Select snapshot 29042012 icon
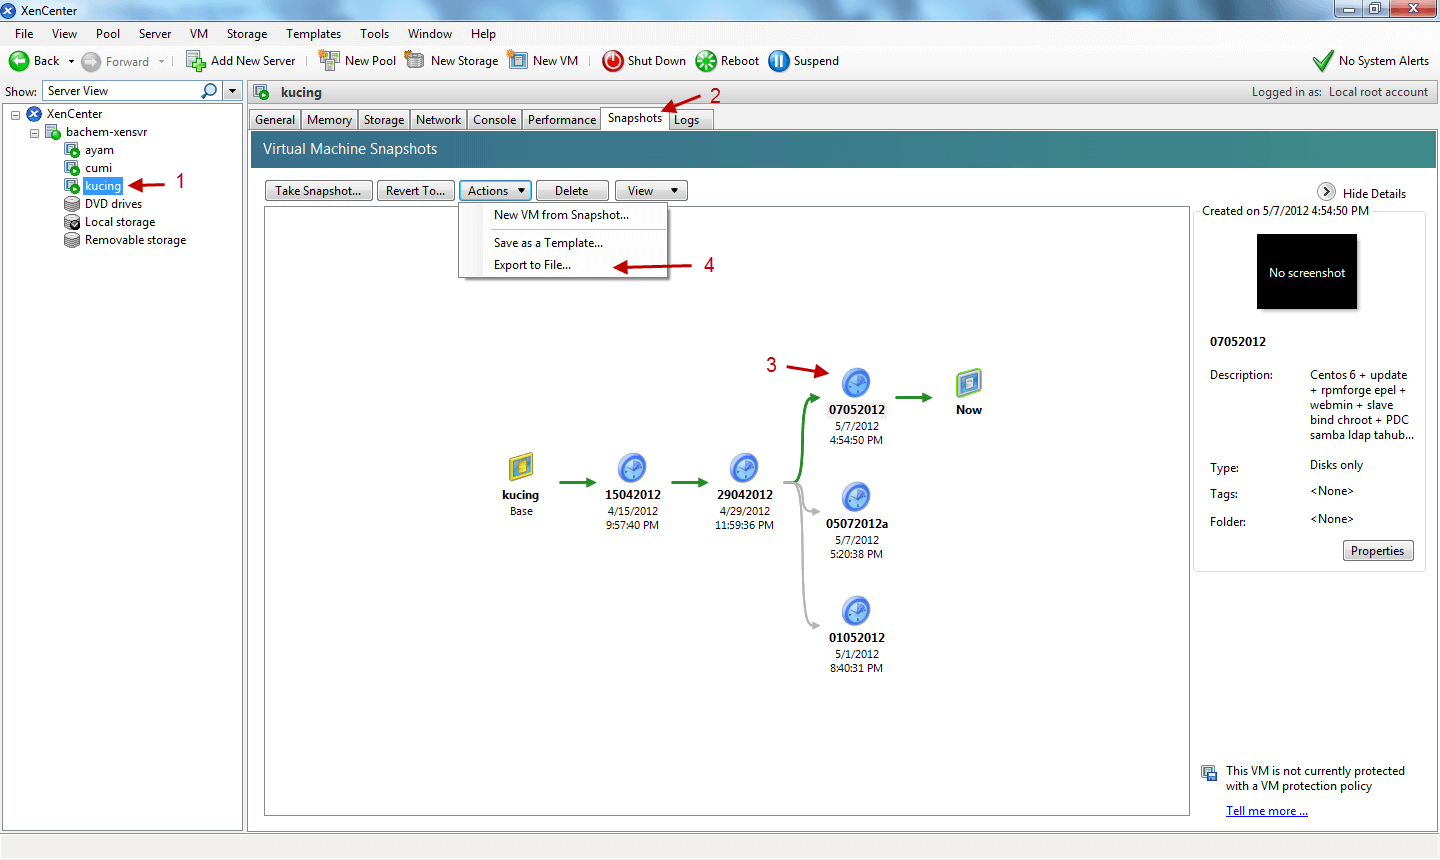The height and width of the screenshot is (860, 1440). (744, 467)
